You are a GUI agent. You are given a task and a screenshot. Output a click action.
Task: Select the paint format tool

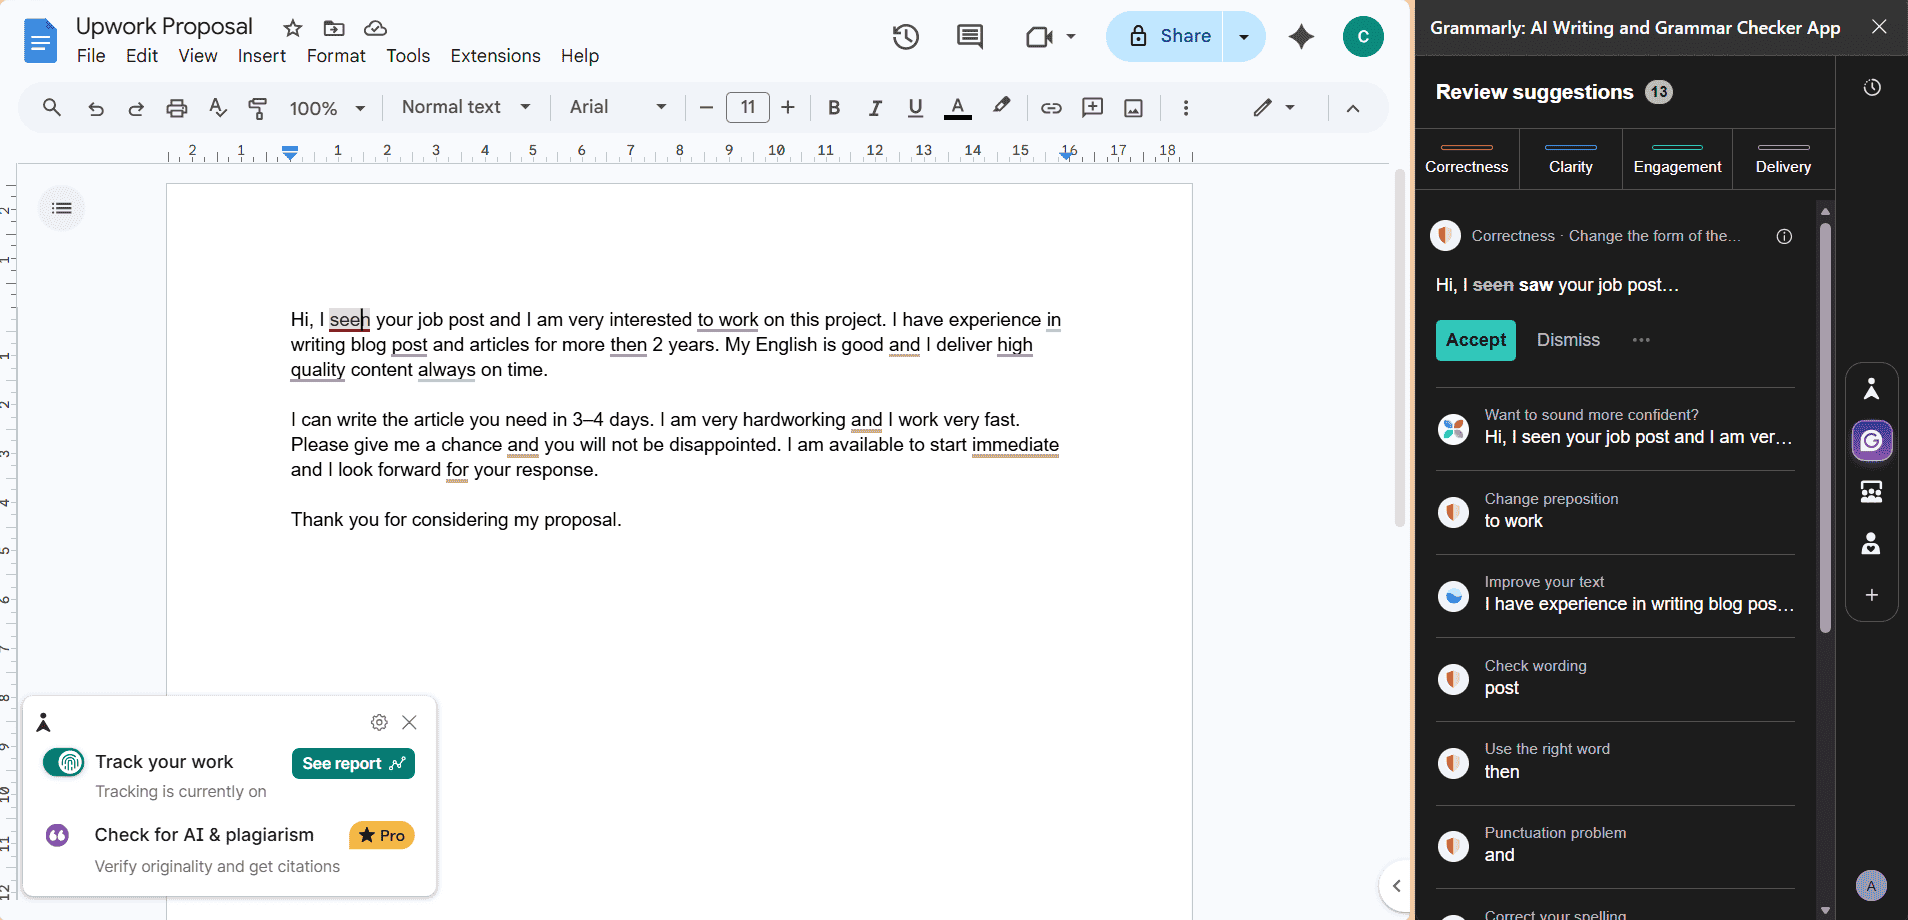click(258, 108)
